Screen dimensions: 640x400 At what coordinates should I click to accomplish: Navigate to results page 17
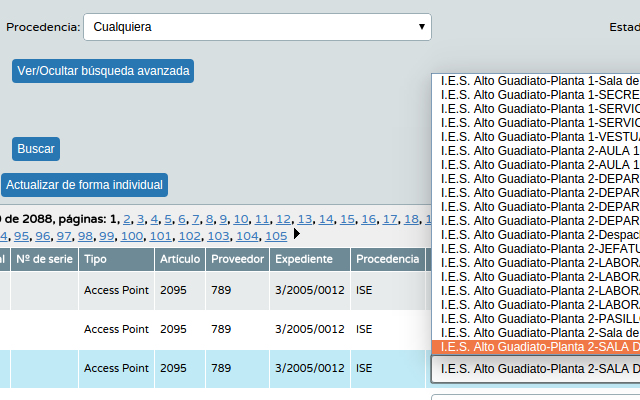tap(390, 219)
